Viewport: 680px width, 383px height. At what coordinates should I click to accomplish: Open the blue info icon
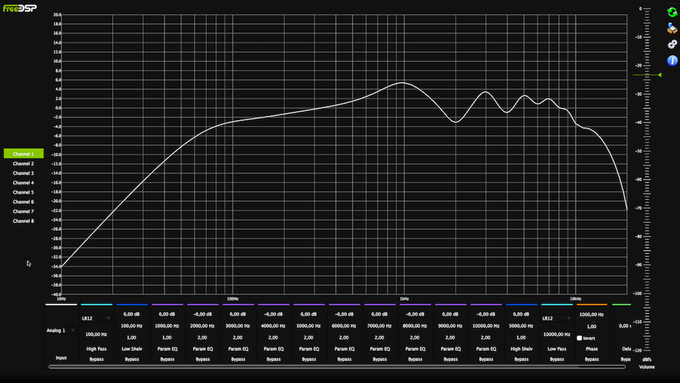point(672,60)
